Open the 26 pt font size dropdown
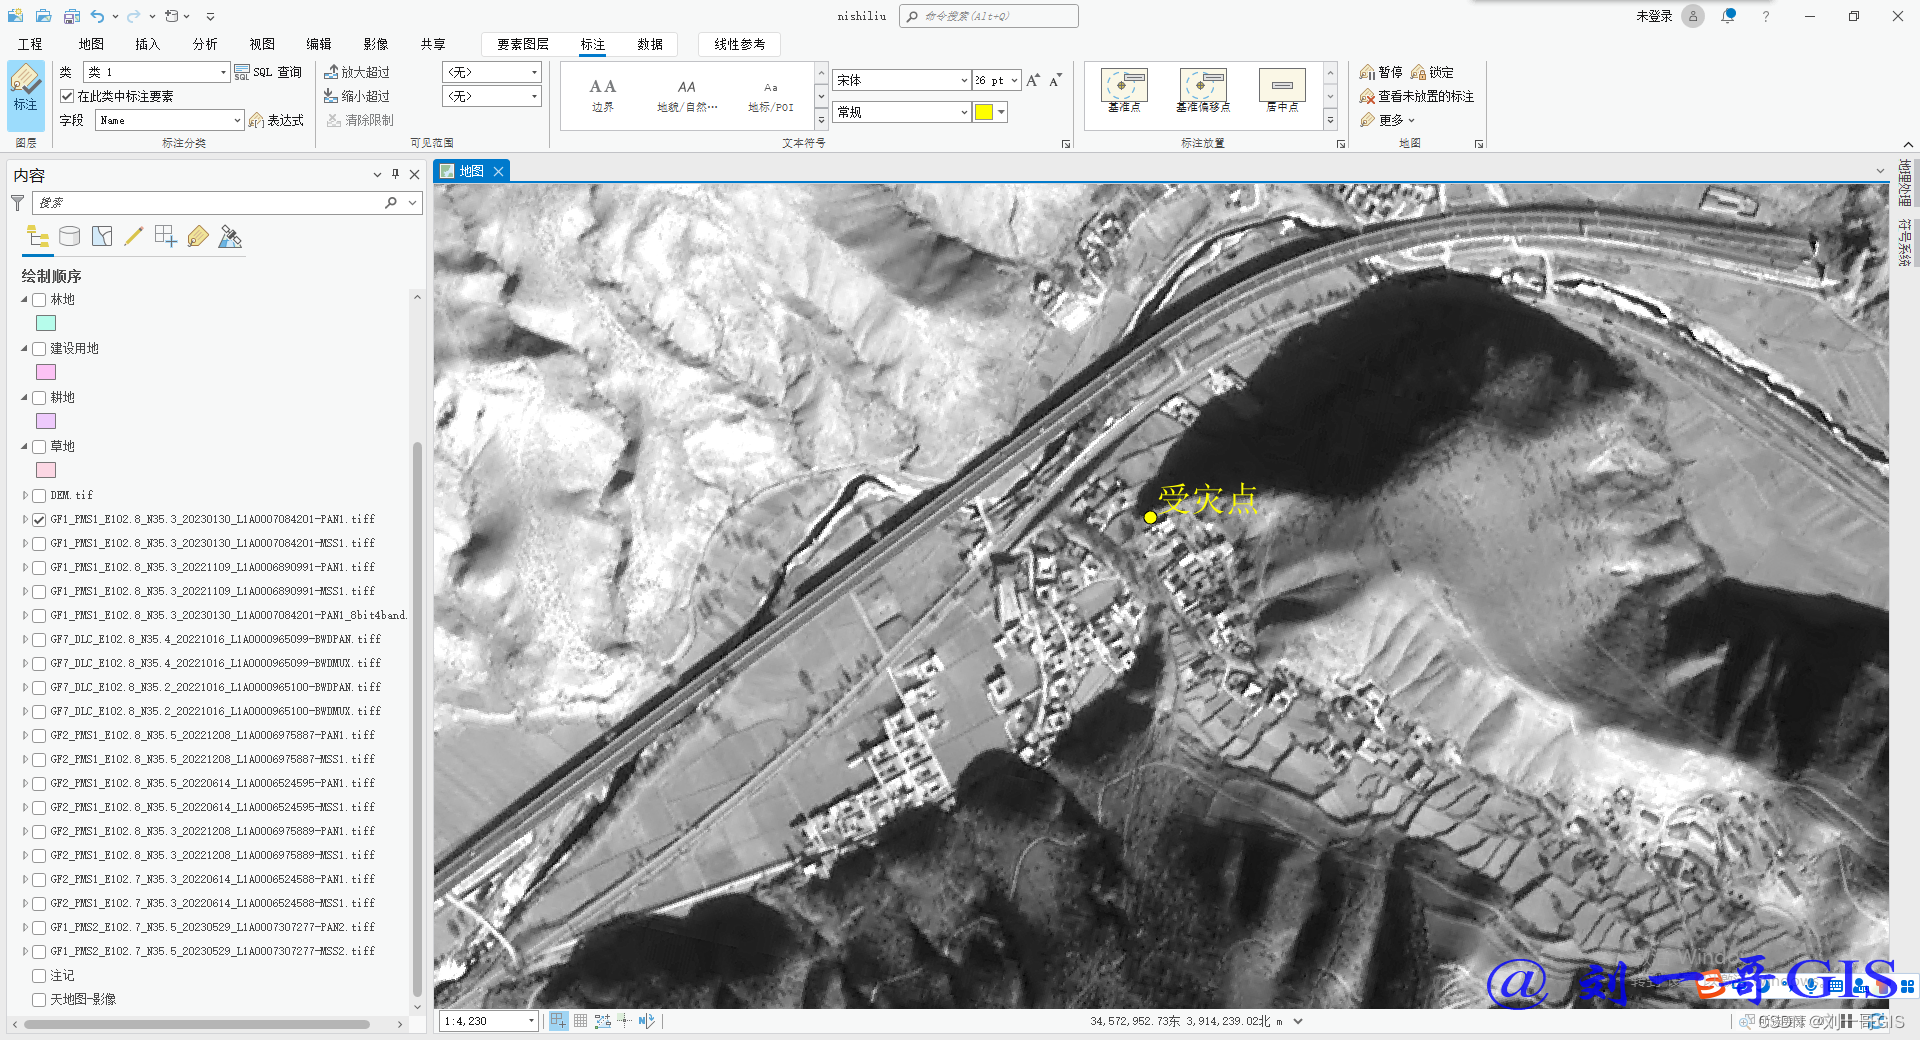The height and width of the screenshot is (1040, 1920). click(x=1014, y=80)
